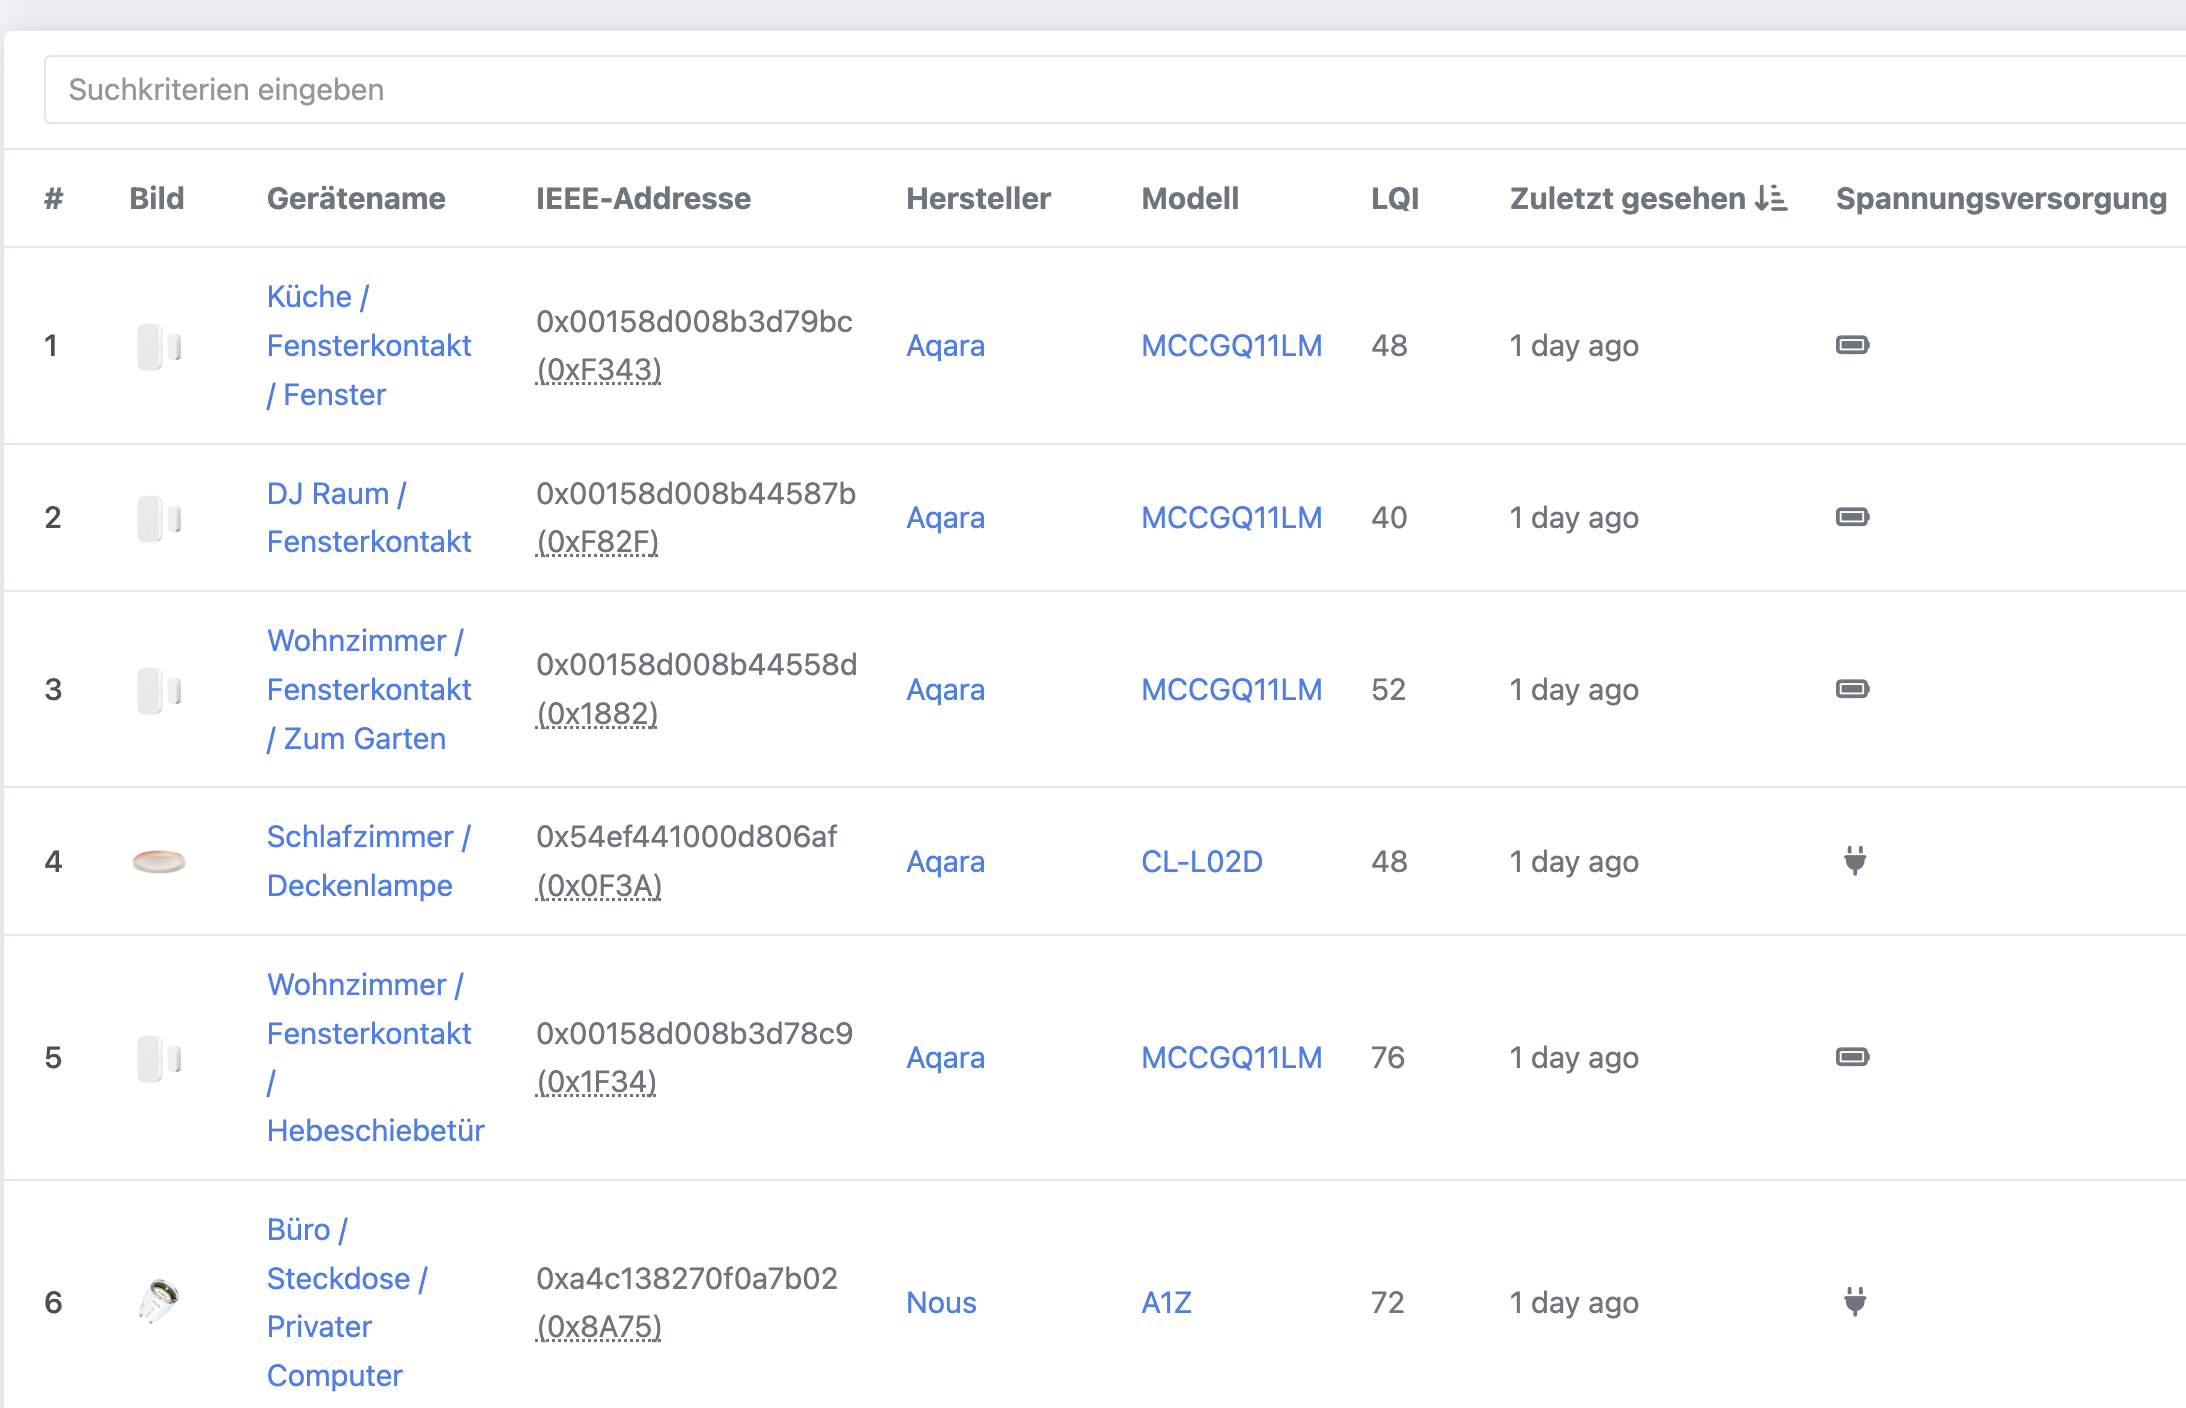Click mains plug icon in Steckdose row
This screenshot has width=2186, height=1408.
1855,1301
